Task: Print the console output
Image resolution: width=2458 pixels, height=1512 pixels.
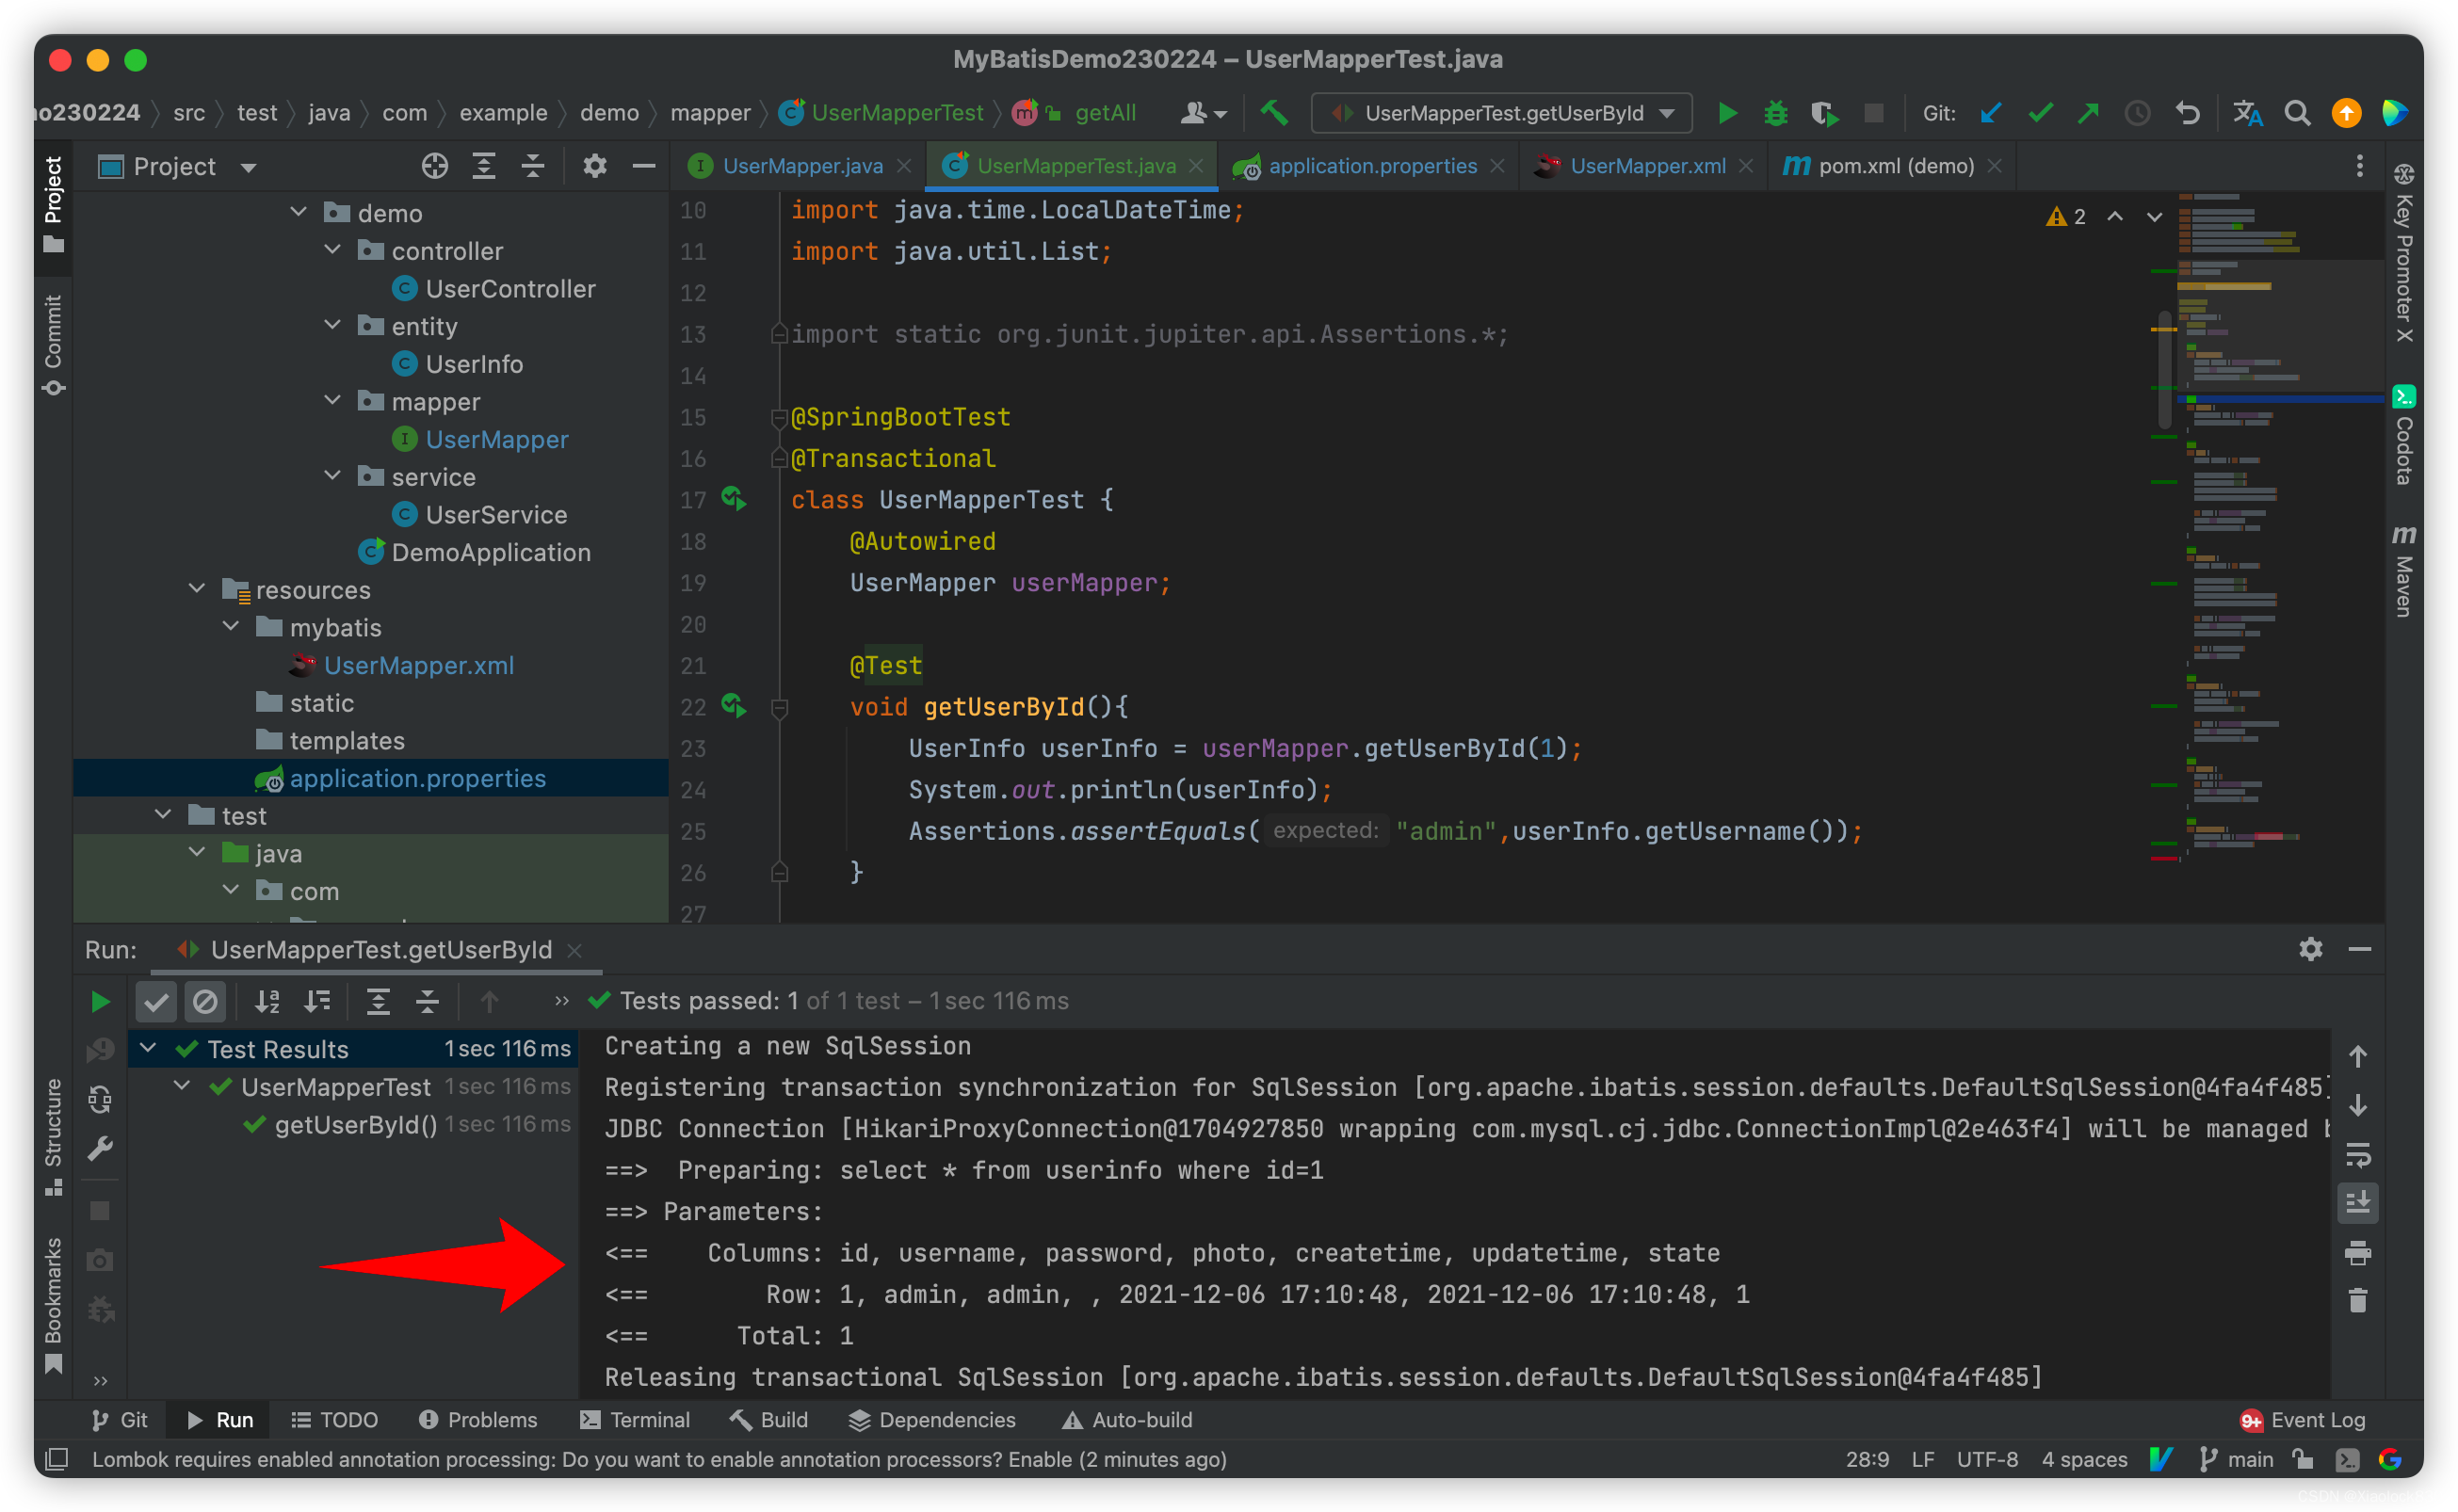Action: tap(2357, 1252)
